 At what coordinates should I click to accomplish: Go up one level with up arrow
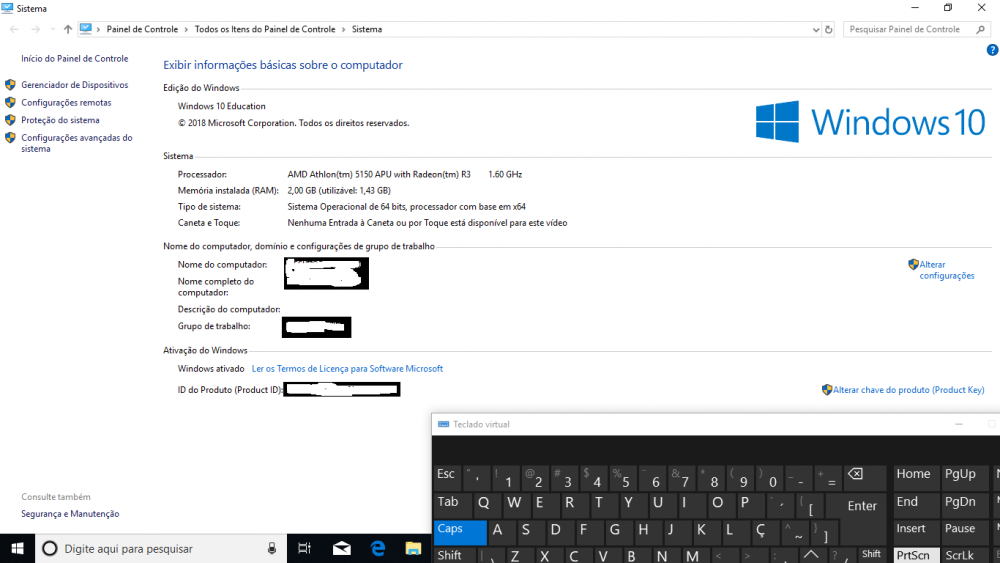pos(67,30)
